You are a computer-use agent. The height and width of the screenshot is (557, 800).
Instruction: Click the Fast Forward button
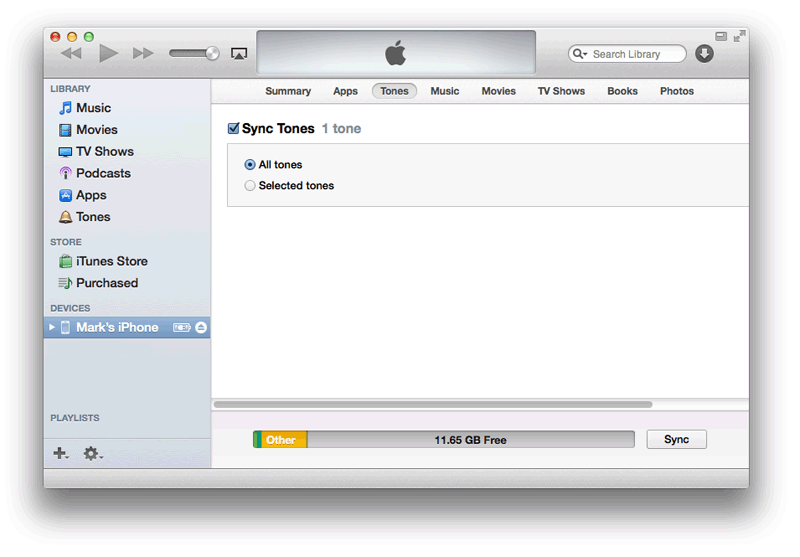pyautogui.click(x=143, y=54)
